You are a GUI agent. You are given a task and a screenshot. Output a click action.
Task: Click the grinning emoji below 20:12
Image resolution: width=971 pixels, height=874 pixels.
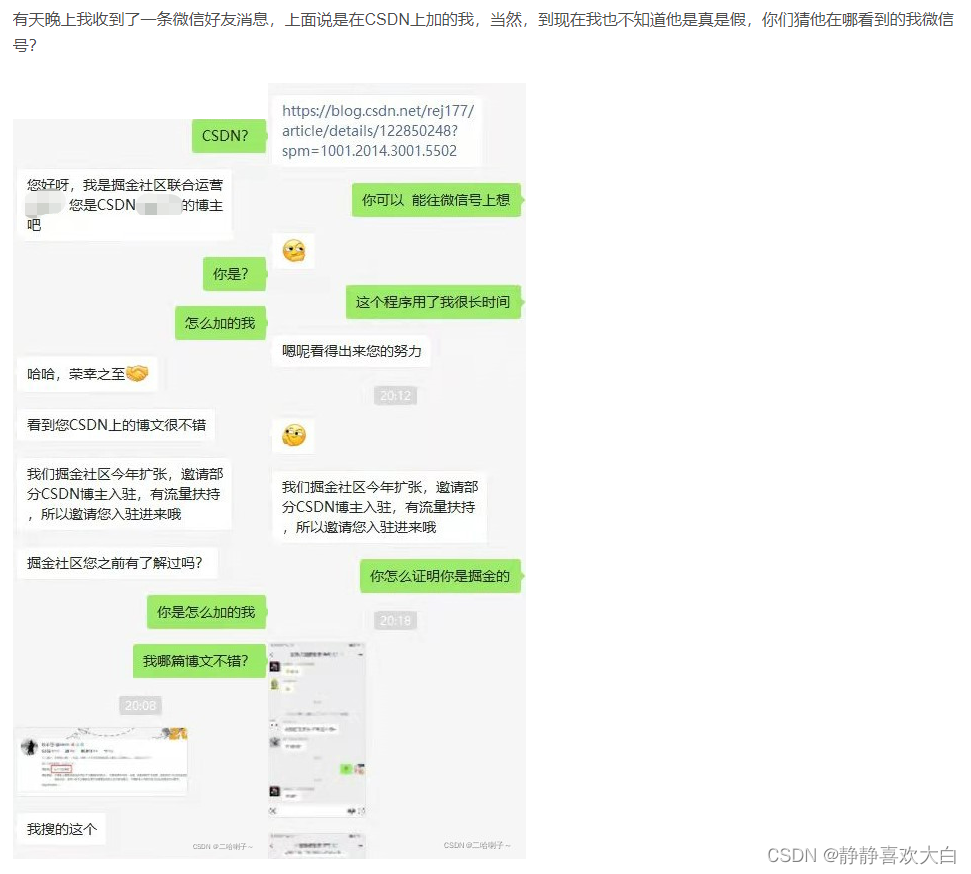click(294, 435)
